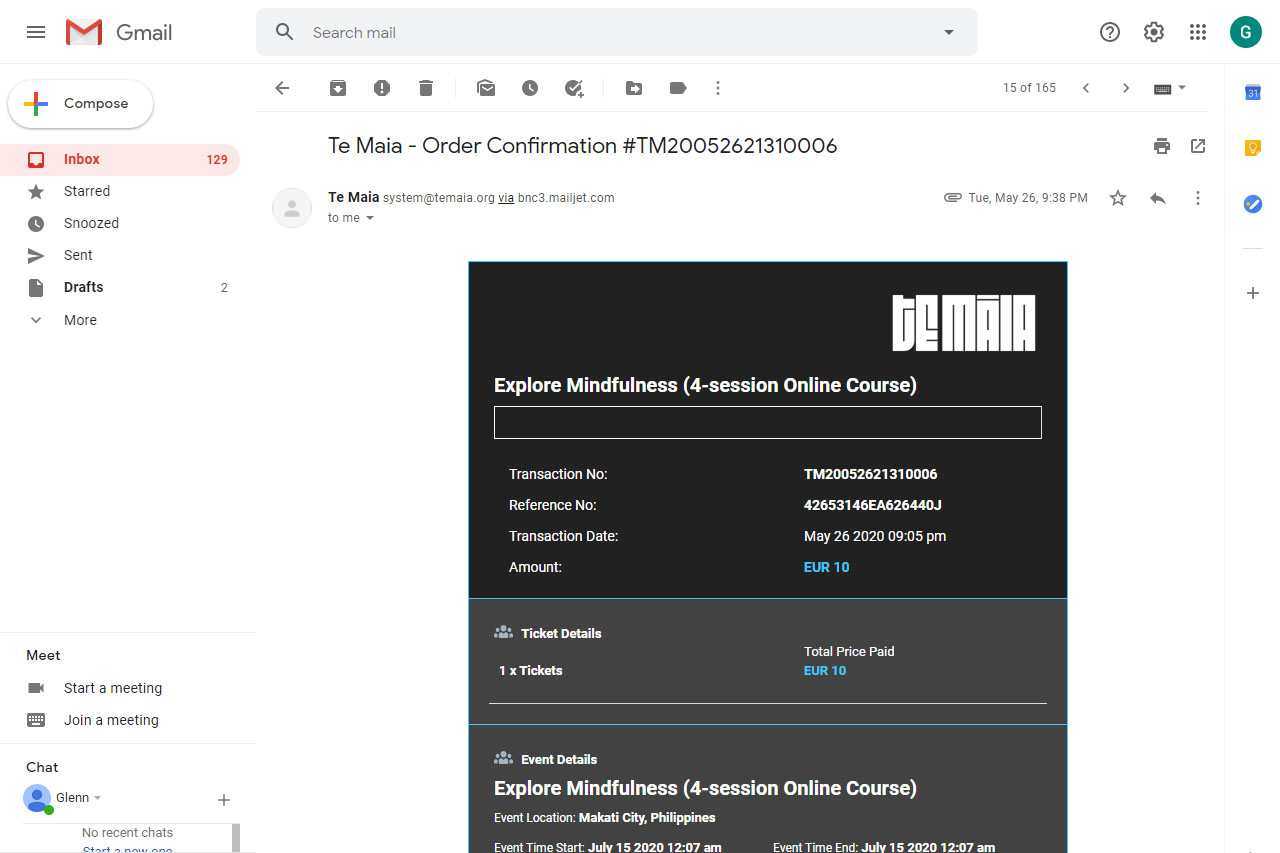Image resolution: width=1280 pixels, height=853 pixels.
Task: Join a meeting in Meet
Action: [x=111, y=720]
